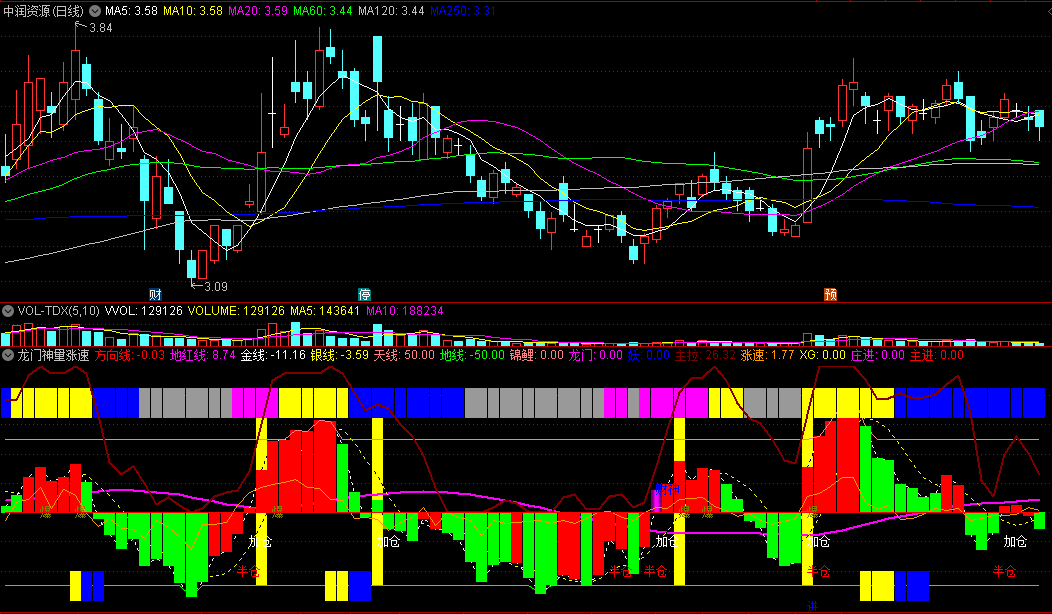Click the green 地线: -50.00 value
This screenshot has height=614, width=1052.
[472, 355]
